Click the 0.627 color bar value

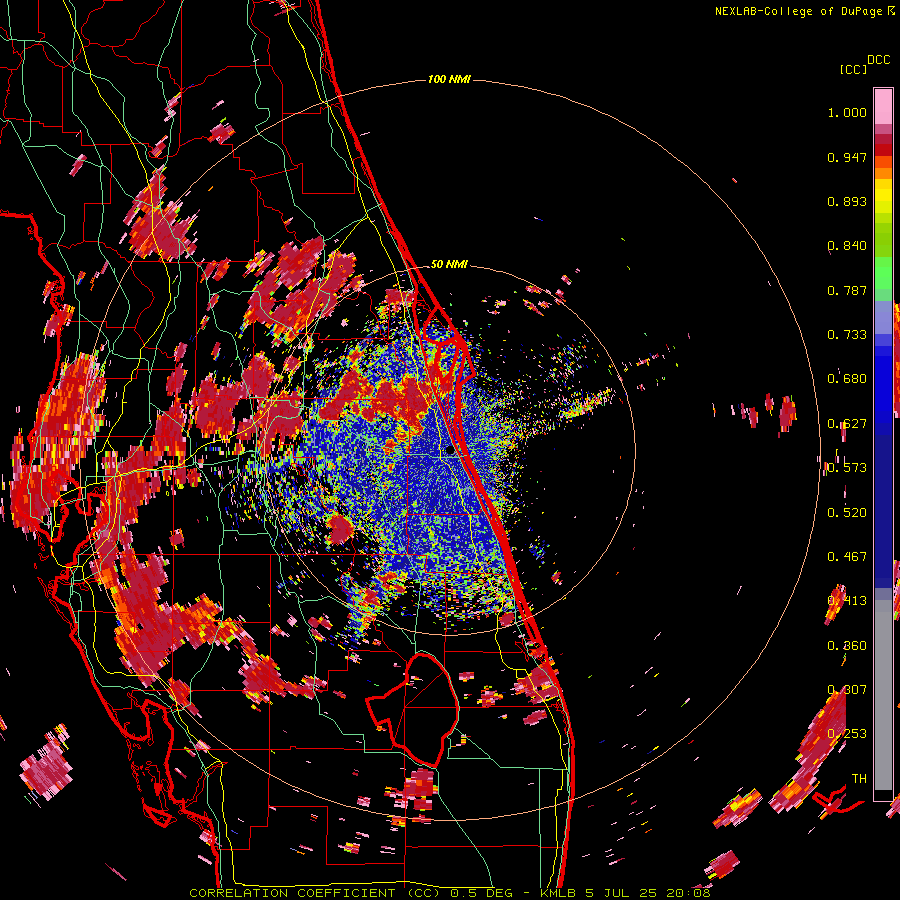pyautogui.click(x=847, y=424)
